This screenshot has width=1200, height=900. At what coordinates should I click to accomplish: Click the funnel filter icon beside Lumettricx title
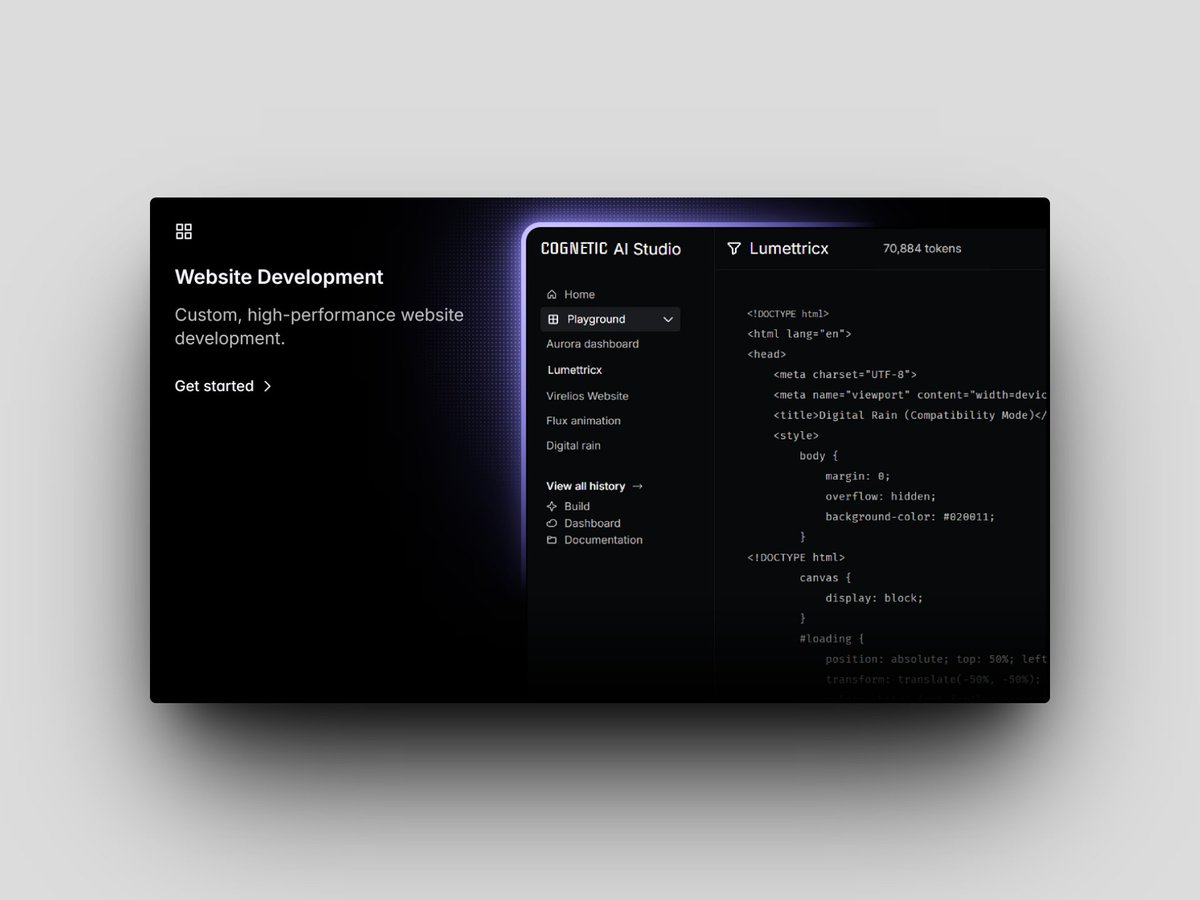(x=734, y=248)
